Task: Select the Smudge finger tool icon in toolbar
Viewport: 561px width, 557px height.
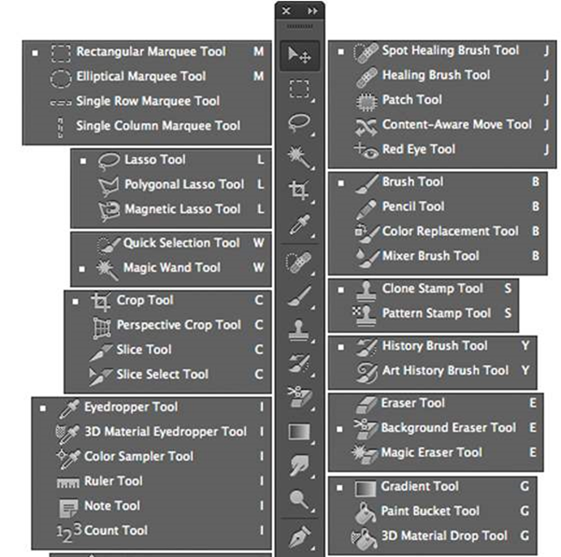Action: 299,465
